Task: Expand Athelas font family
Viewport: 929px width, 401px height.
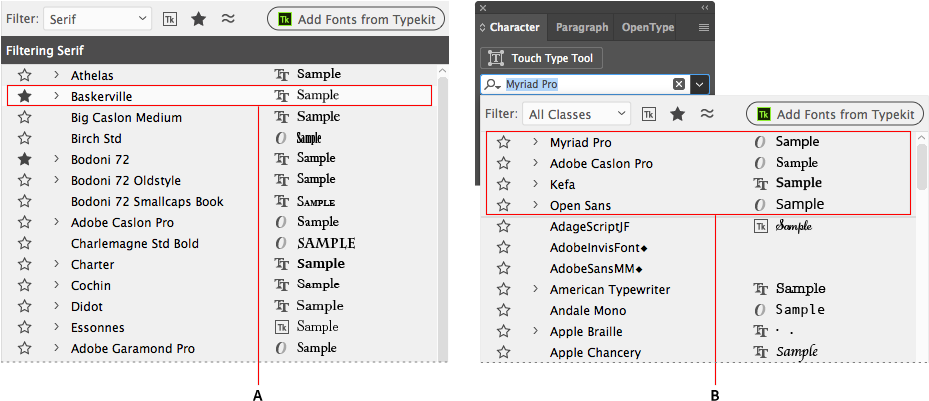Action: pos(56,75)
